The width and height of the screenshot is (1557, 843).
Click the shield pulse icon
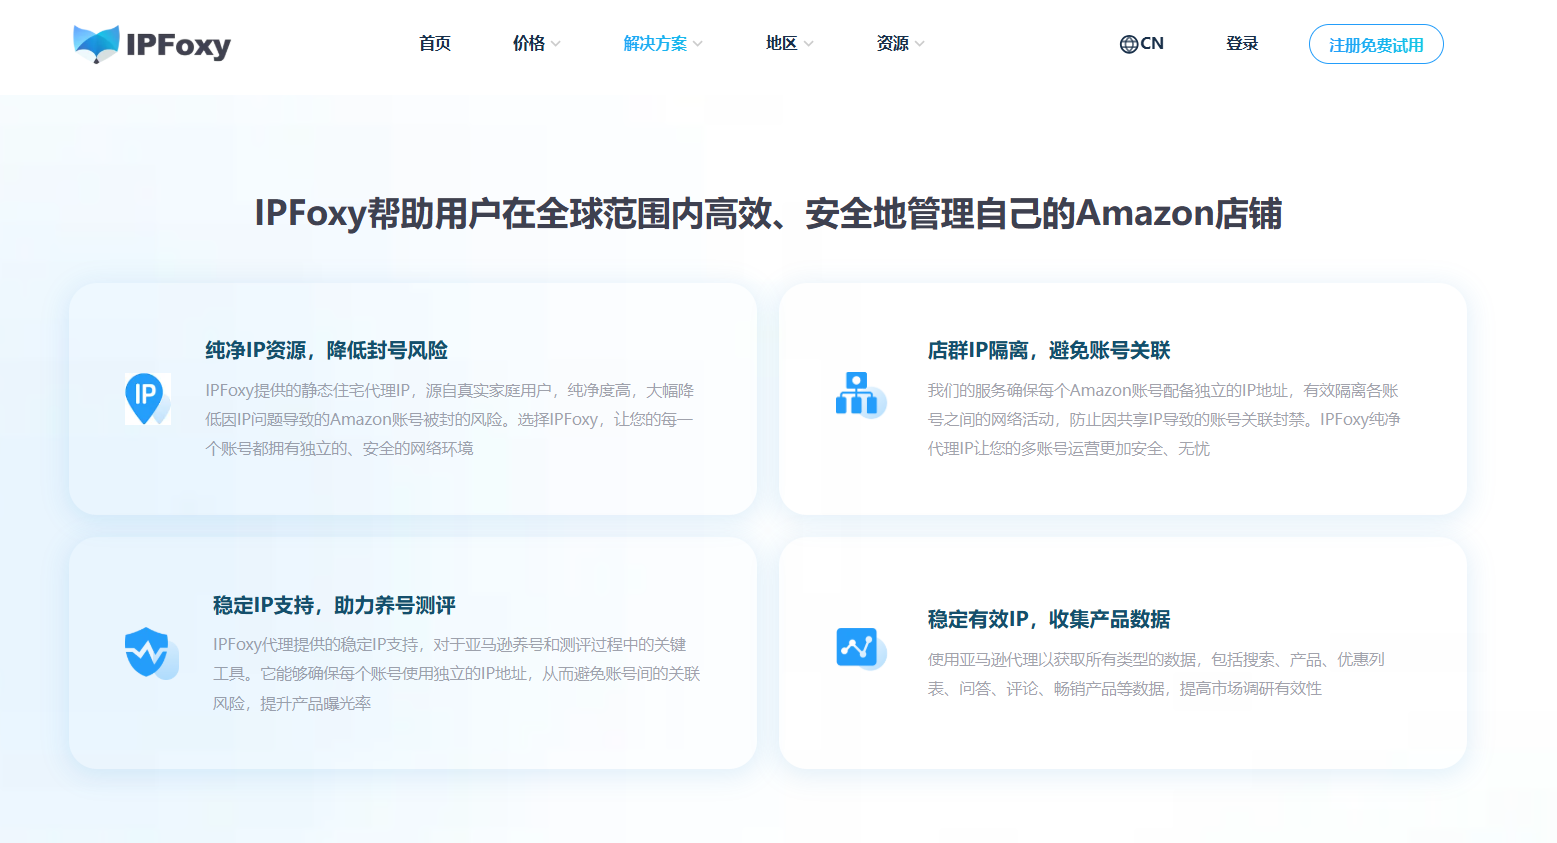[x=151, y=653]
